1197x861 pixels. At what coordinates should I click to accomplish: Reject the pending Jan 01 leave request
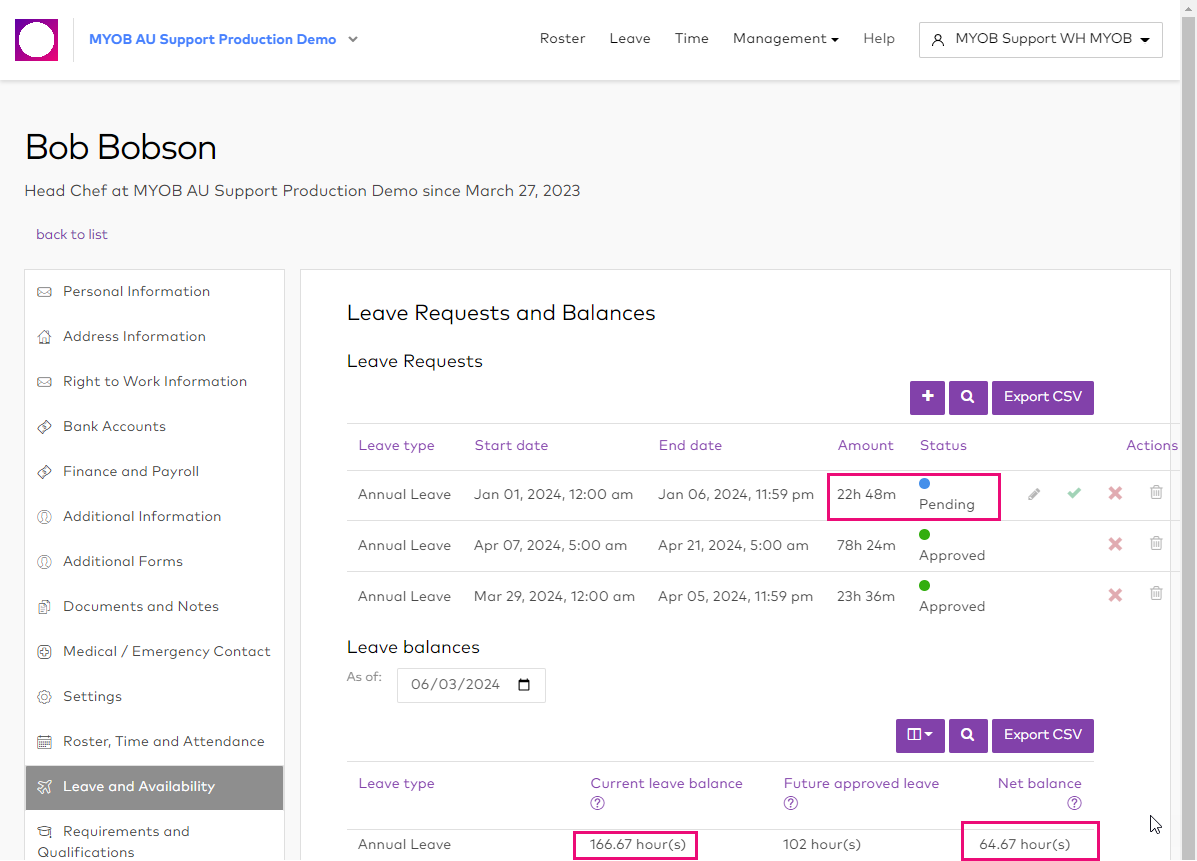pyautogui.click(x=1115, y=493)
